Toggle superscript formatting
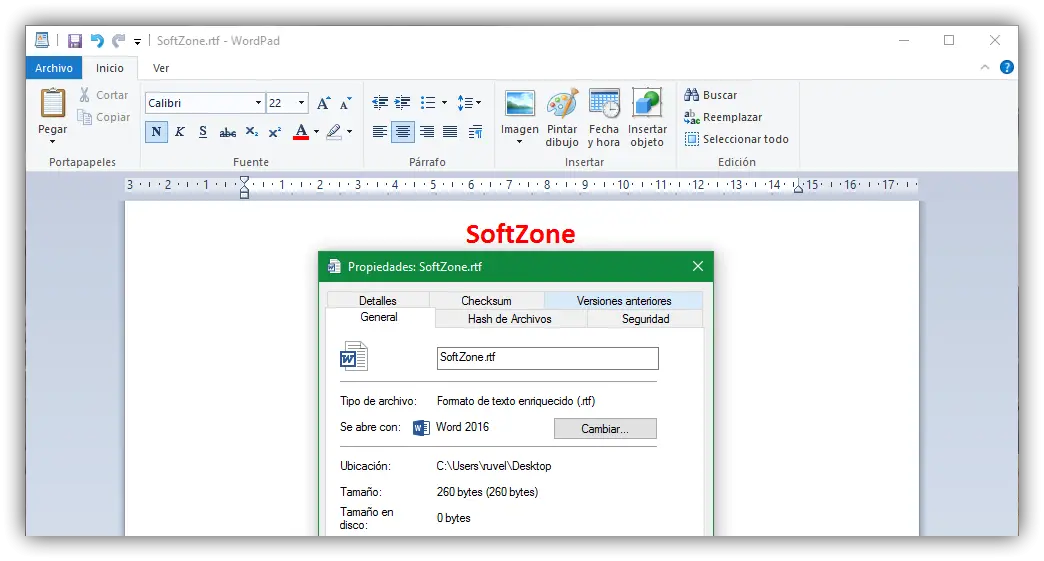This screenshot has width=1044, height=561. [x=274, y=132]
